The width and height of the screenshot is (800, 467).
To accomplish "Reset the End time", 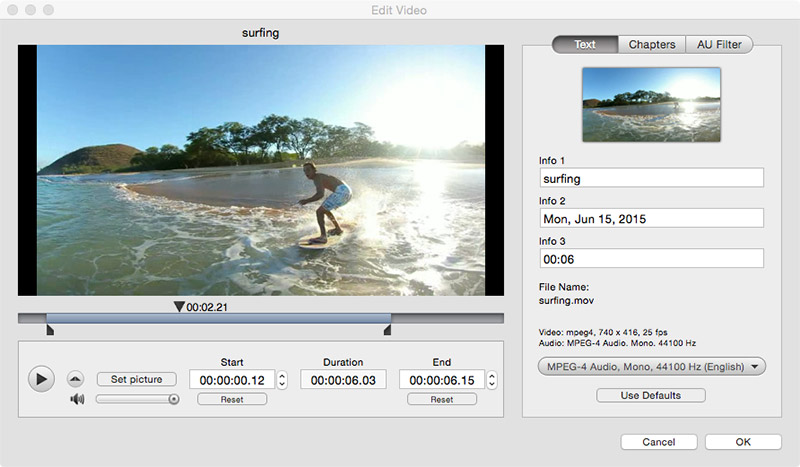I will (x=441, y=399).
